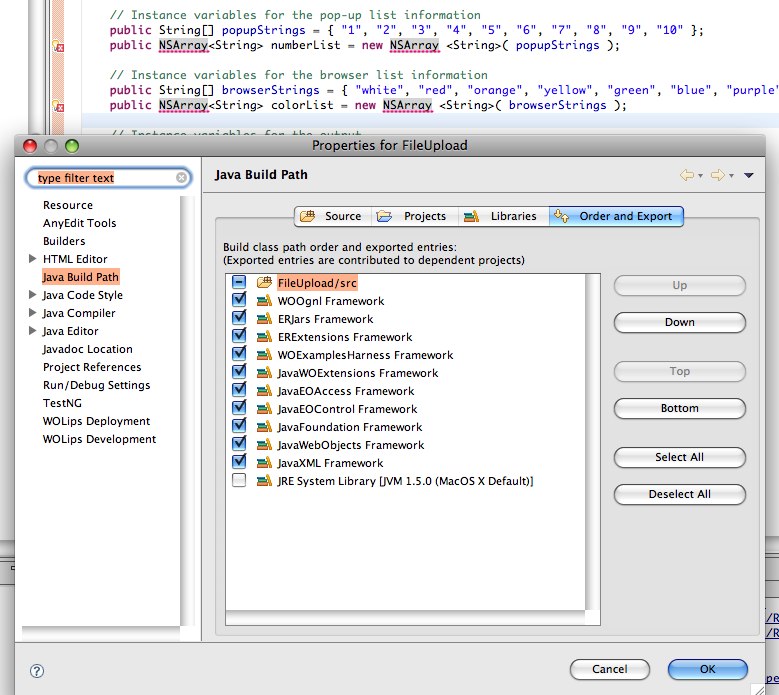
Task: Open the view menu triangle dropdown
Action: pyautogui.click(x=749, y=175)
